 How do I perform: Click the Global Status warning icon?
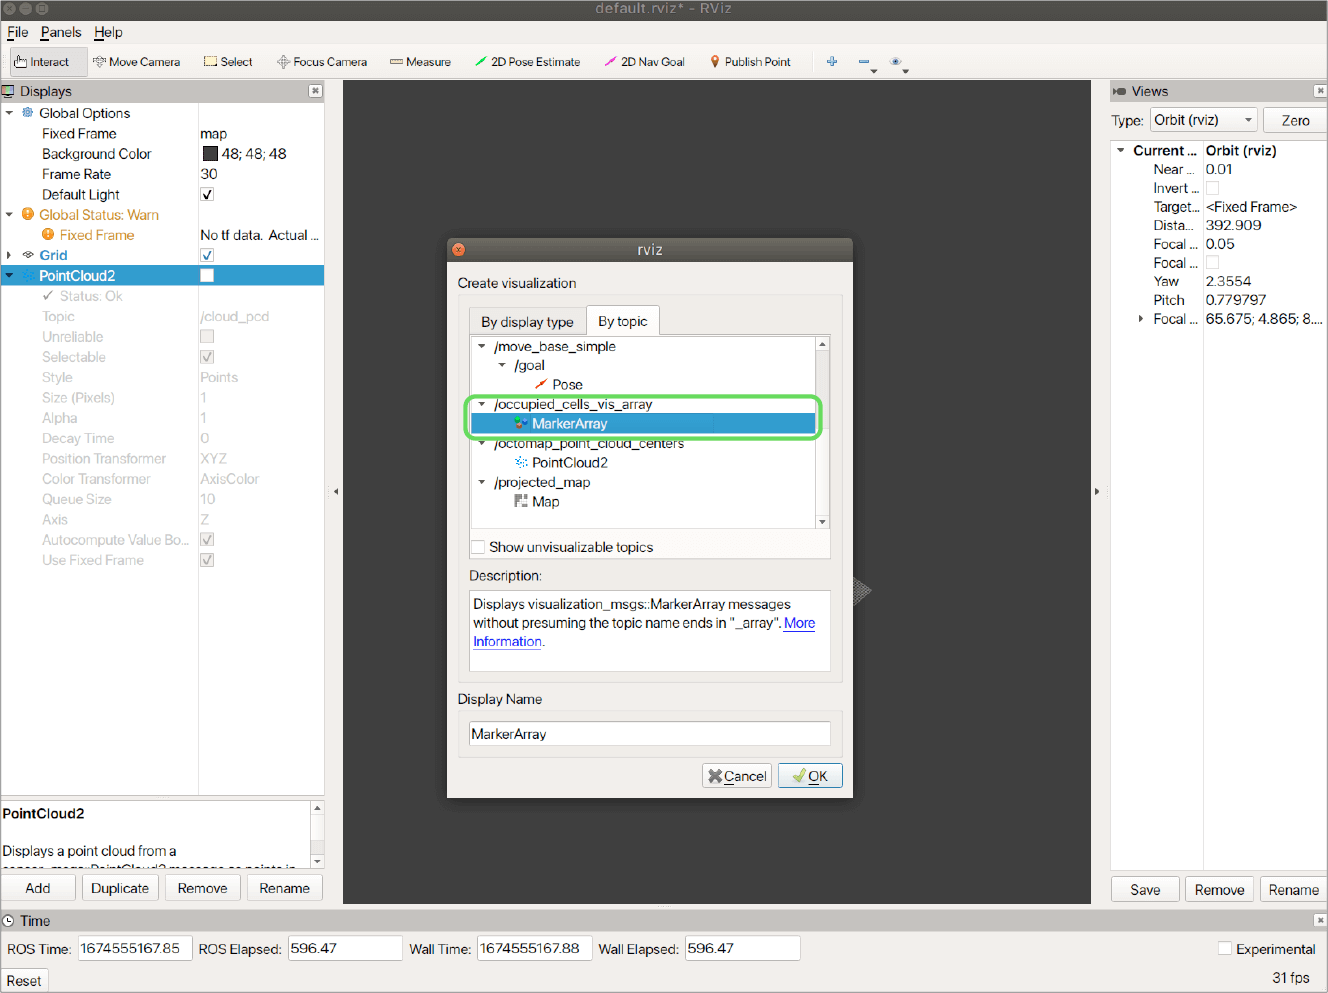pos(28,214)
